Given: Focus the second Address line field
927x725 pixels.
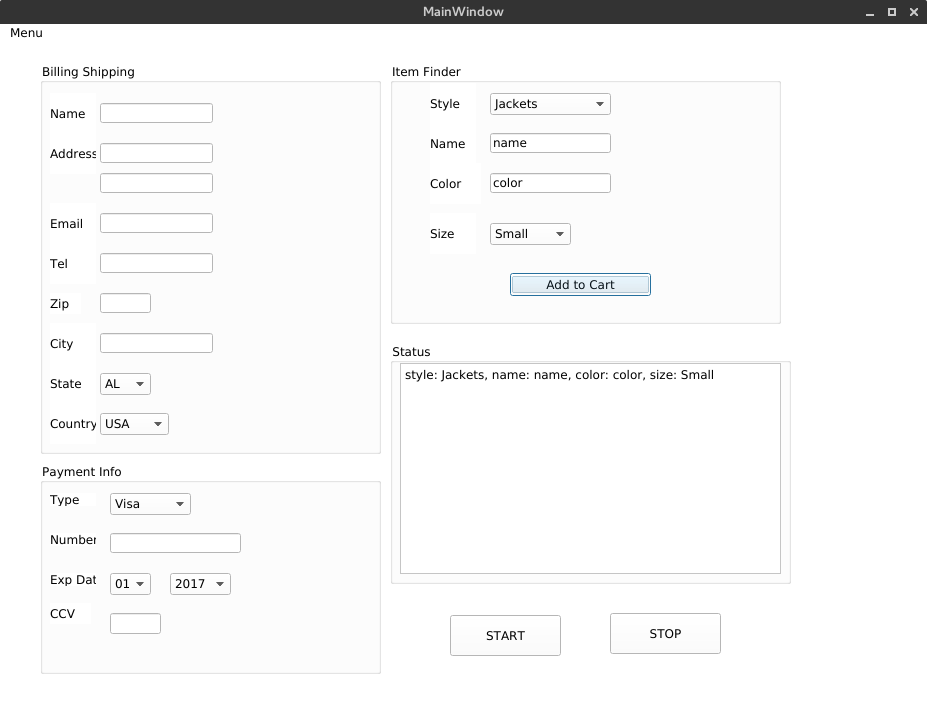Looking at the screenshot, I should coord(156,183).
